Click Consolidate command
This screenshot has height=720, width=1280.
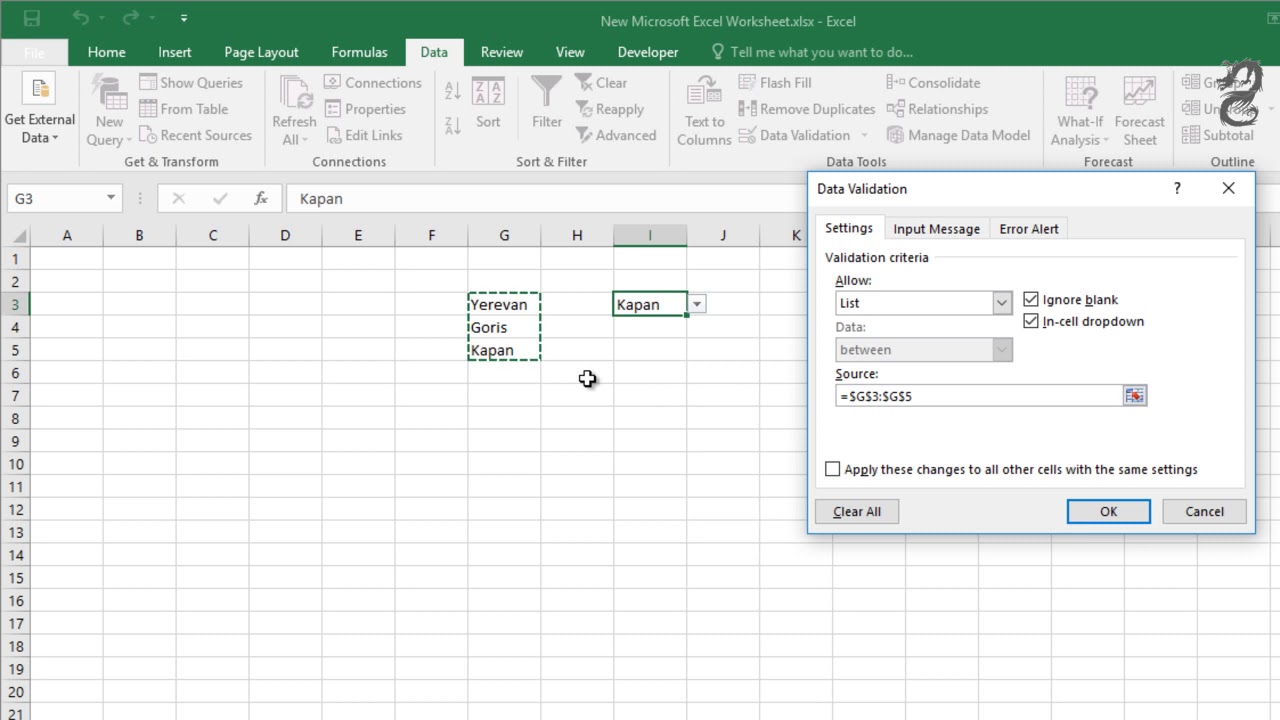click(x=933, y=83)
